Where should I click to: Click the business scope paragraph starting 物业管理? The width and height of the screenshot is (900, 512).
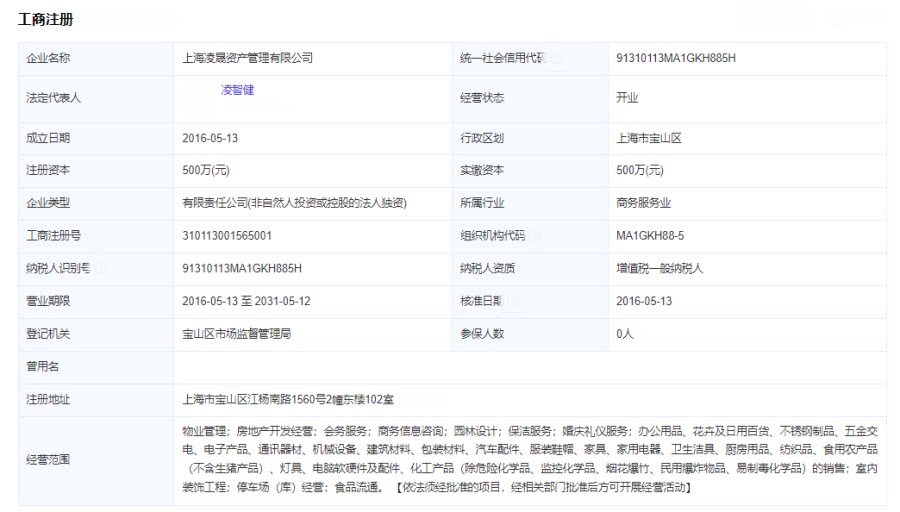(x=530, y=460)
